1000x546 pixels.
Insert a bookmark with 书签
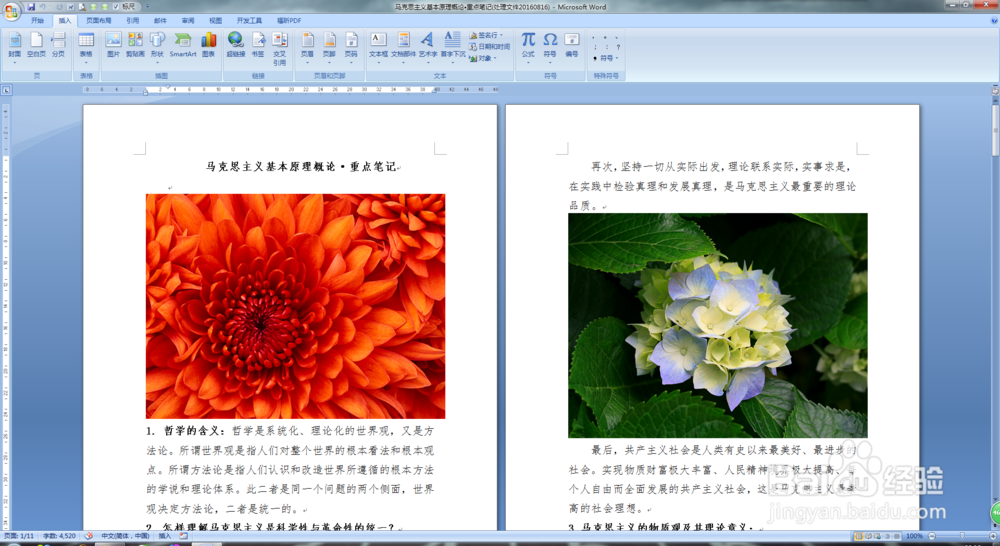pyautogui.click(x=258, y=45)
